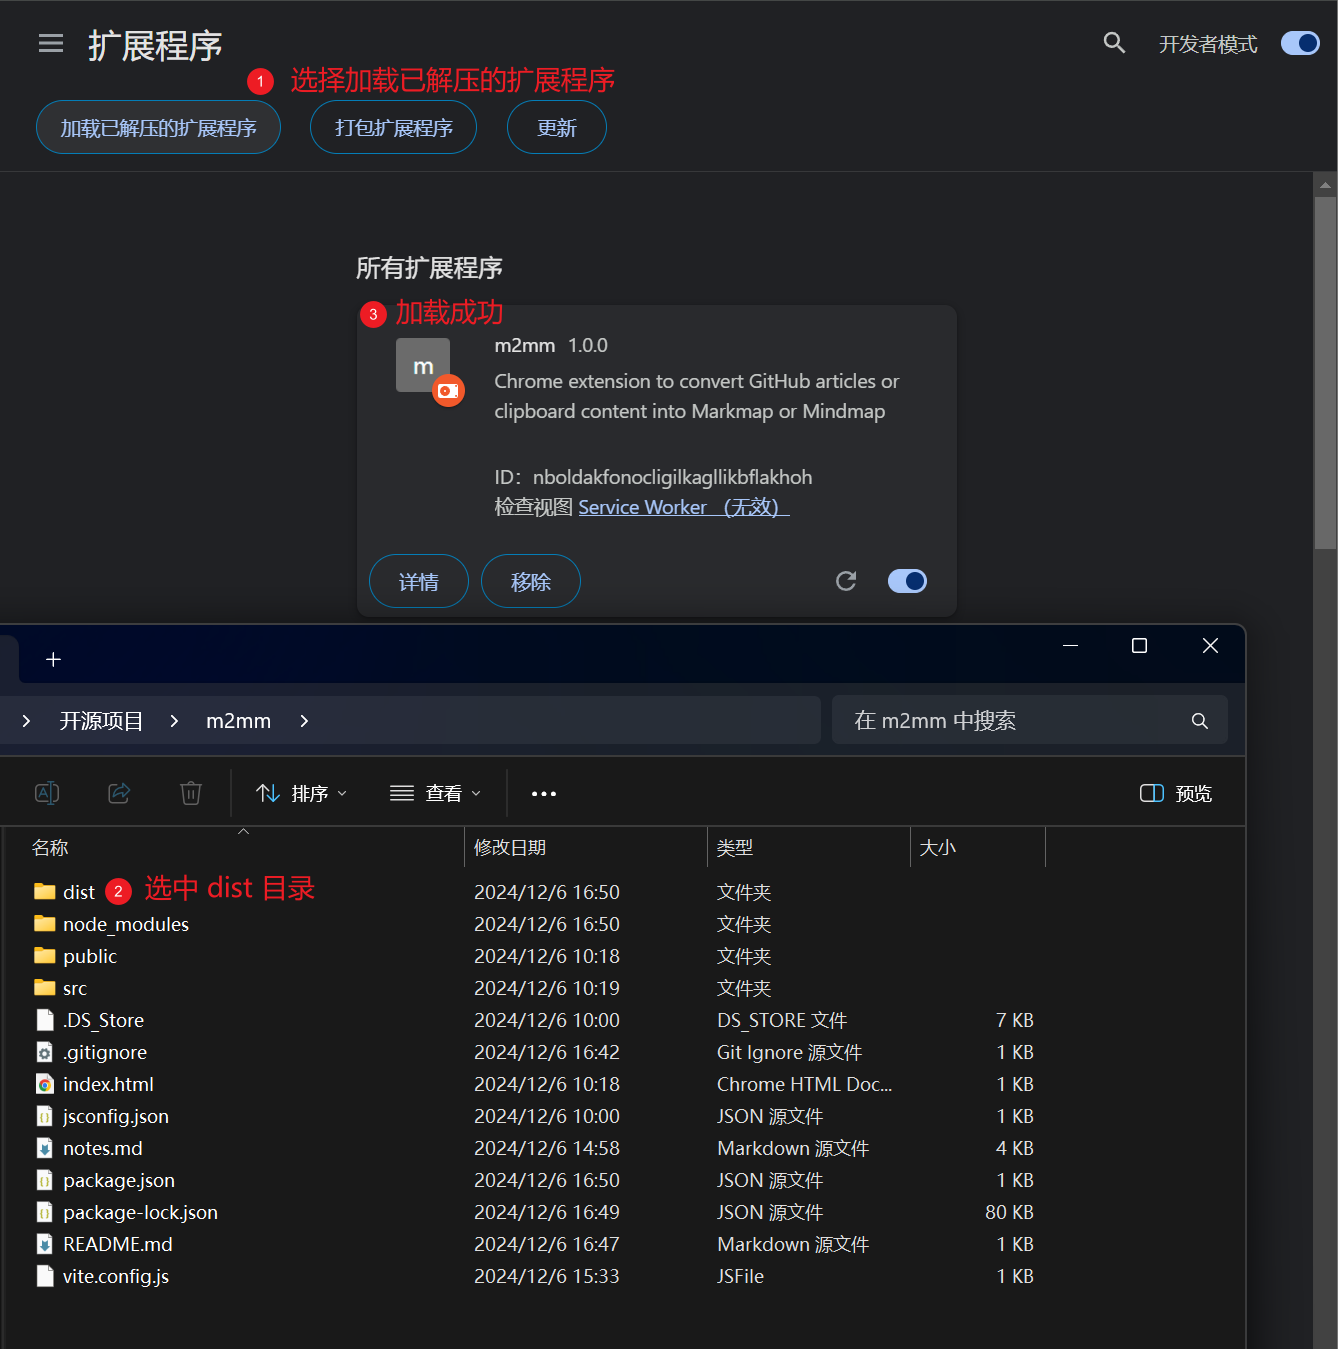
Task: Select the index.html file
Action: [108, 1084]
